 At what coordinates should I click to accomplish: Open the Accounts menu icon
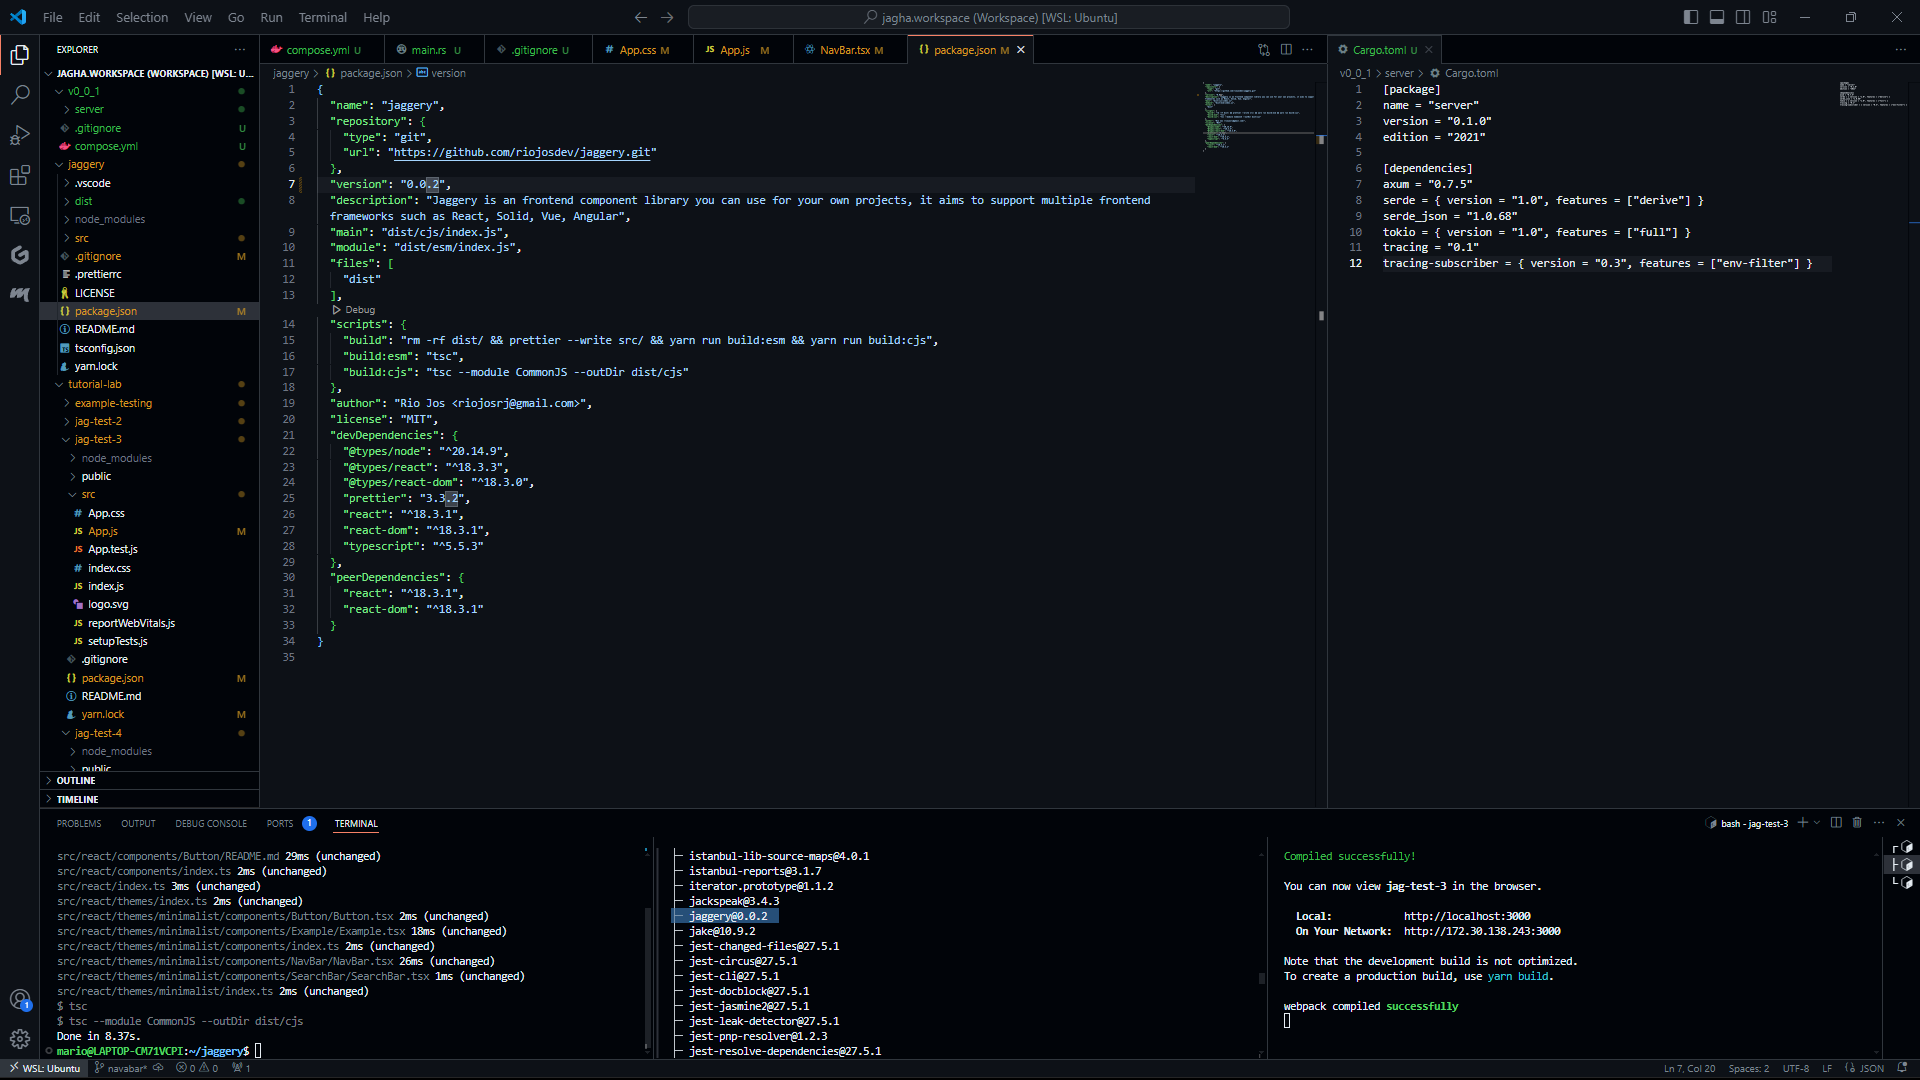point(19,999)
